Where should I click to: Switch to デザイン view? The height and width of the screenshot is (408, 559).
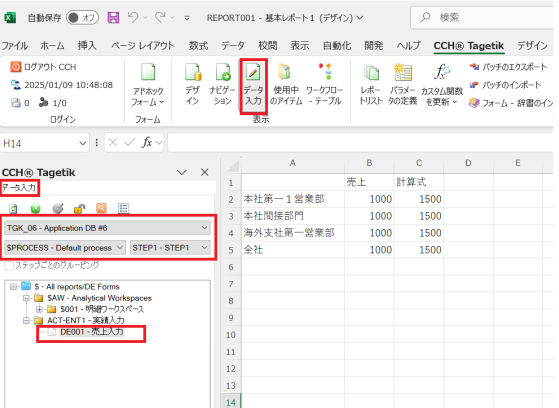coord(193,85)
